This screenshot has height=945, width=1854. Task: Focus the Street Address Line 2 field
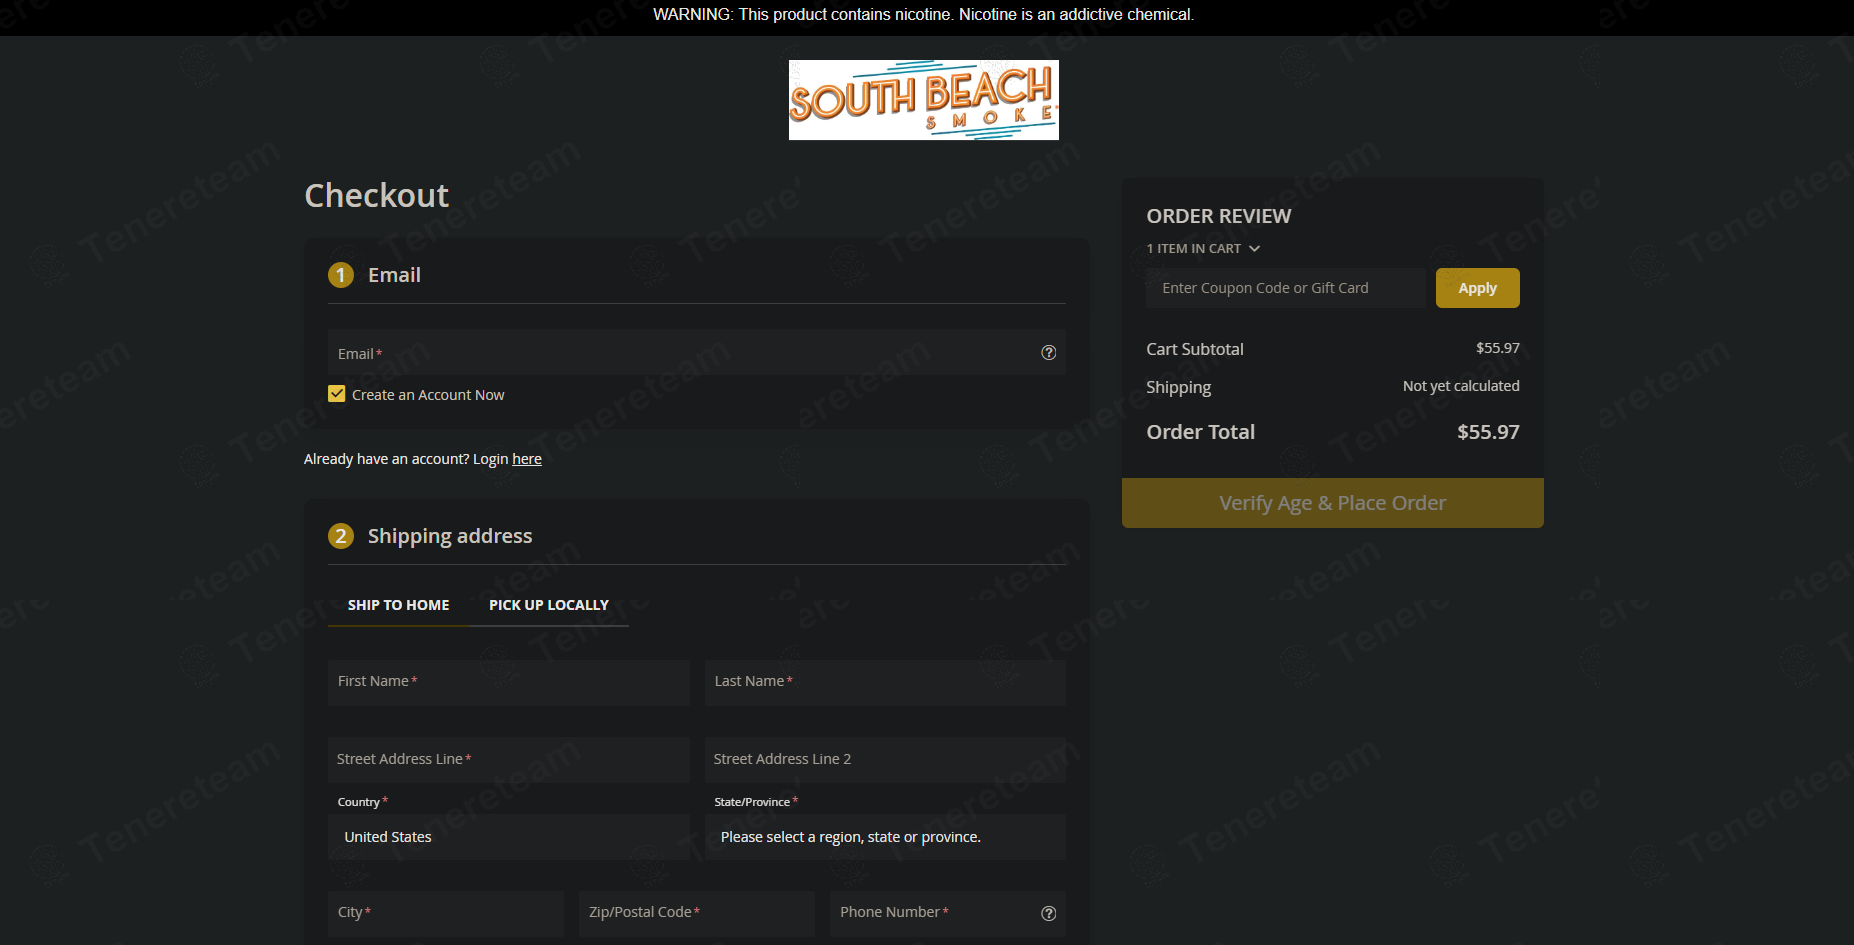point(885,760)
